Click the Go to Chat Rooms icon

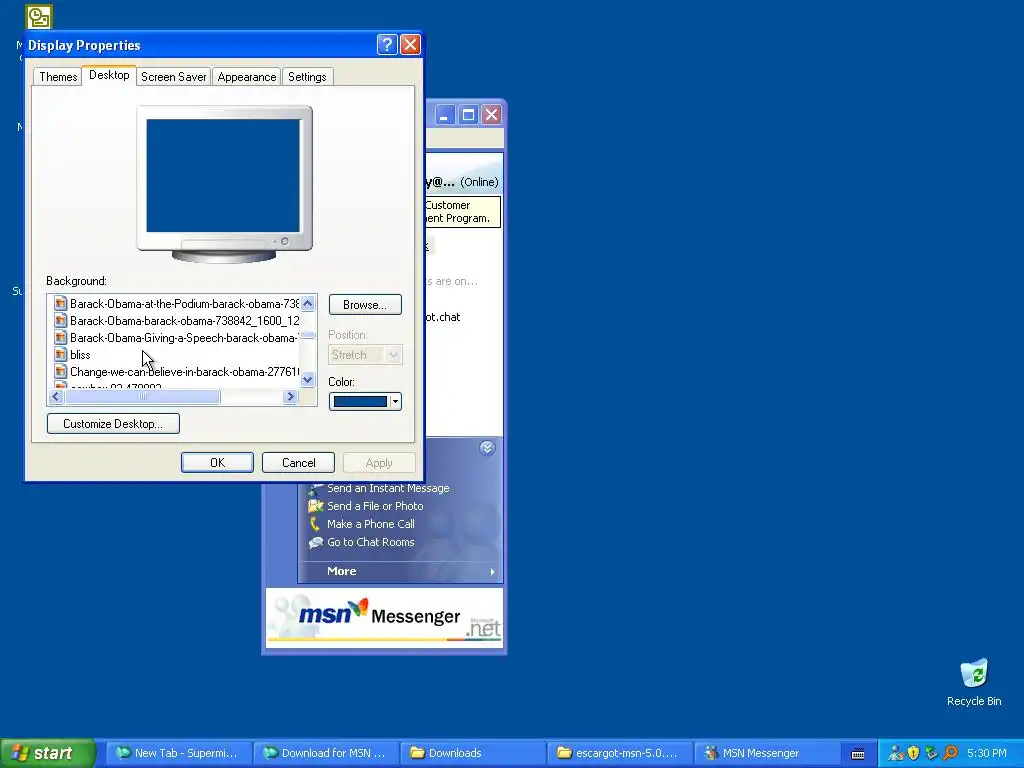(316, 542)
